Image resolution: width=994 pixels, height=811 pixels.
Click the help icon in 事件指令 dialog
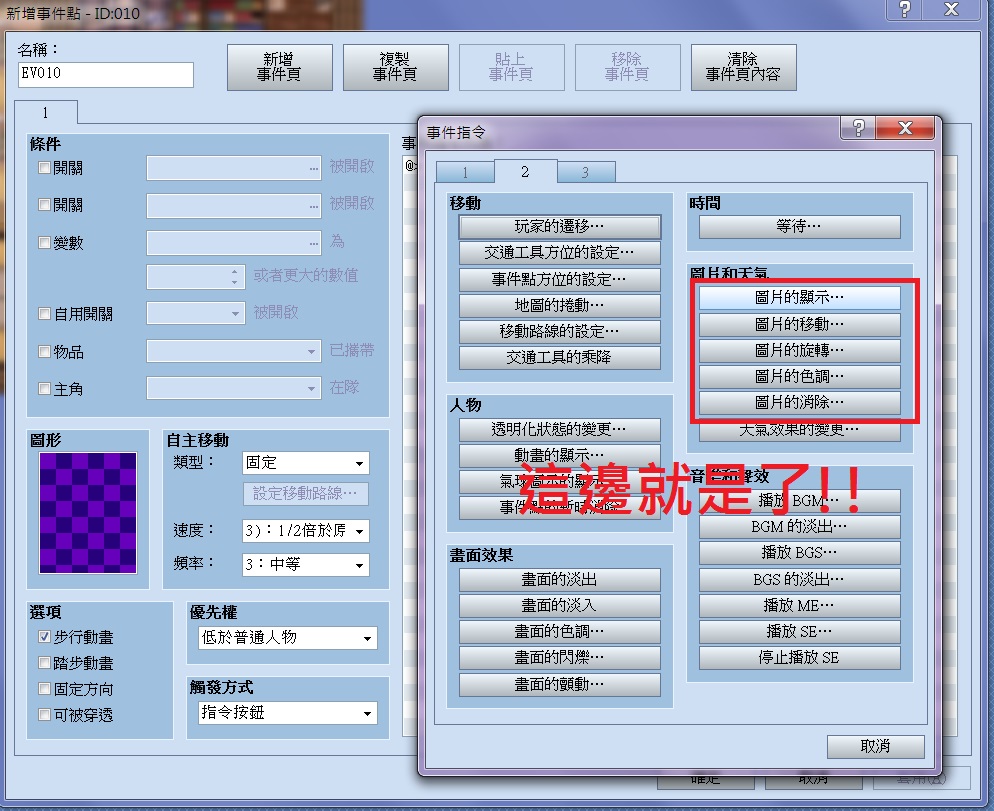click(858, 128)
